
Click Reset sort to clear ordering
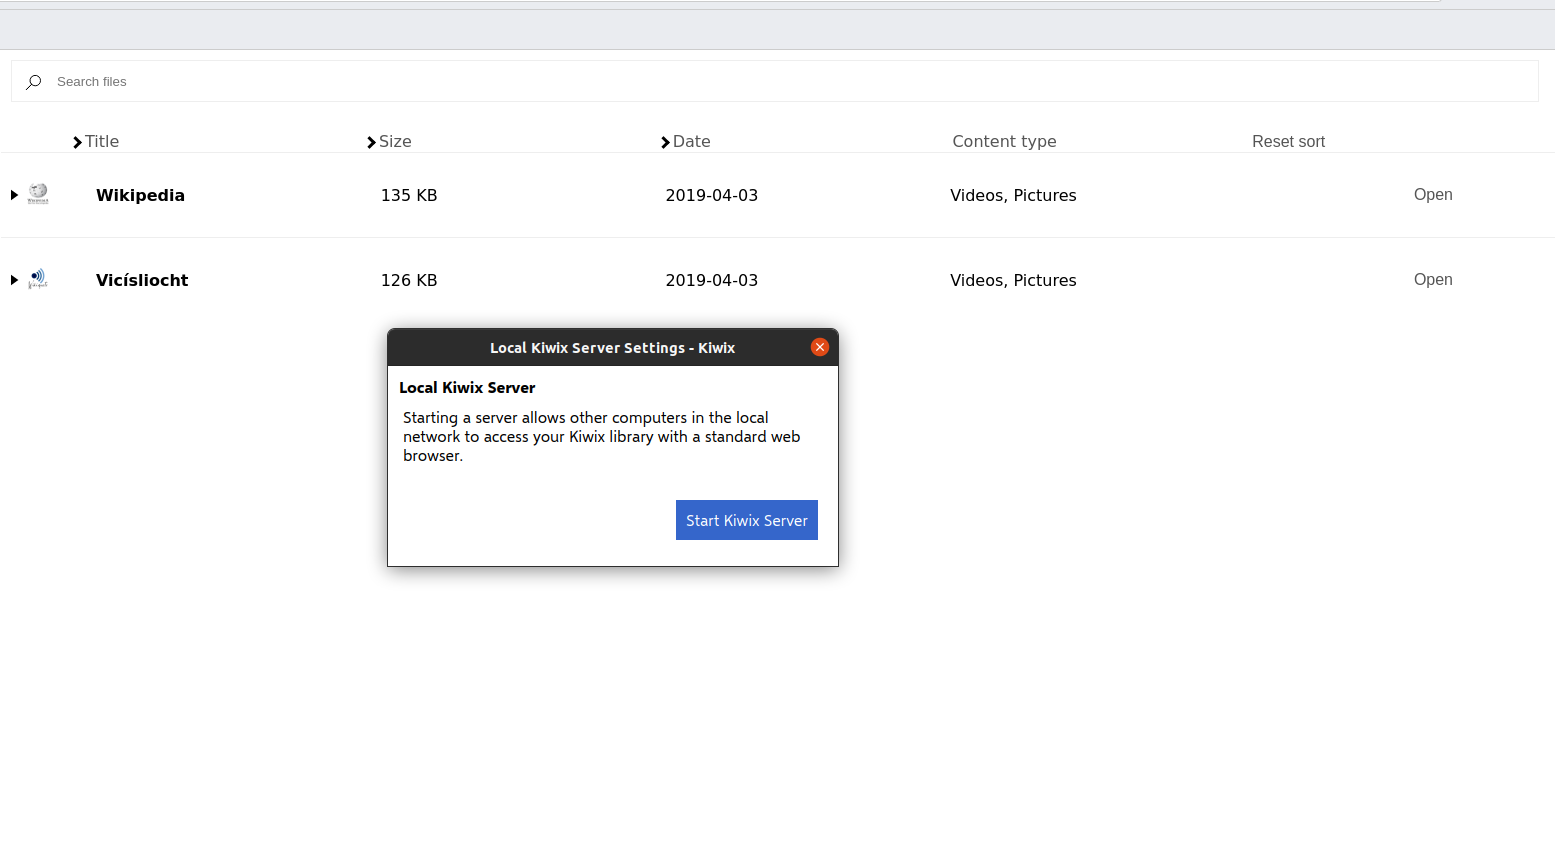1288,141
